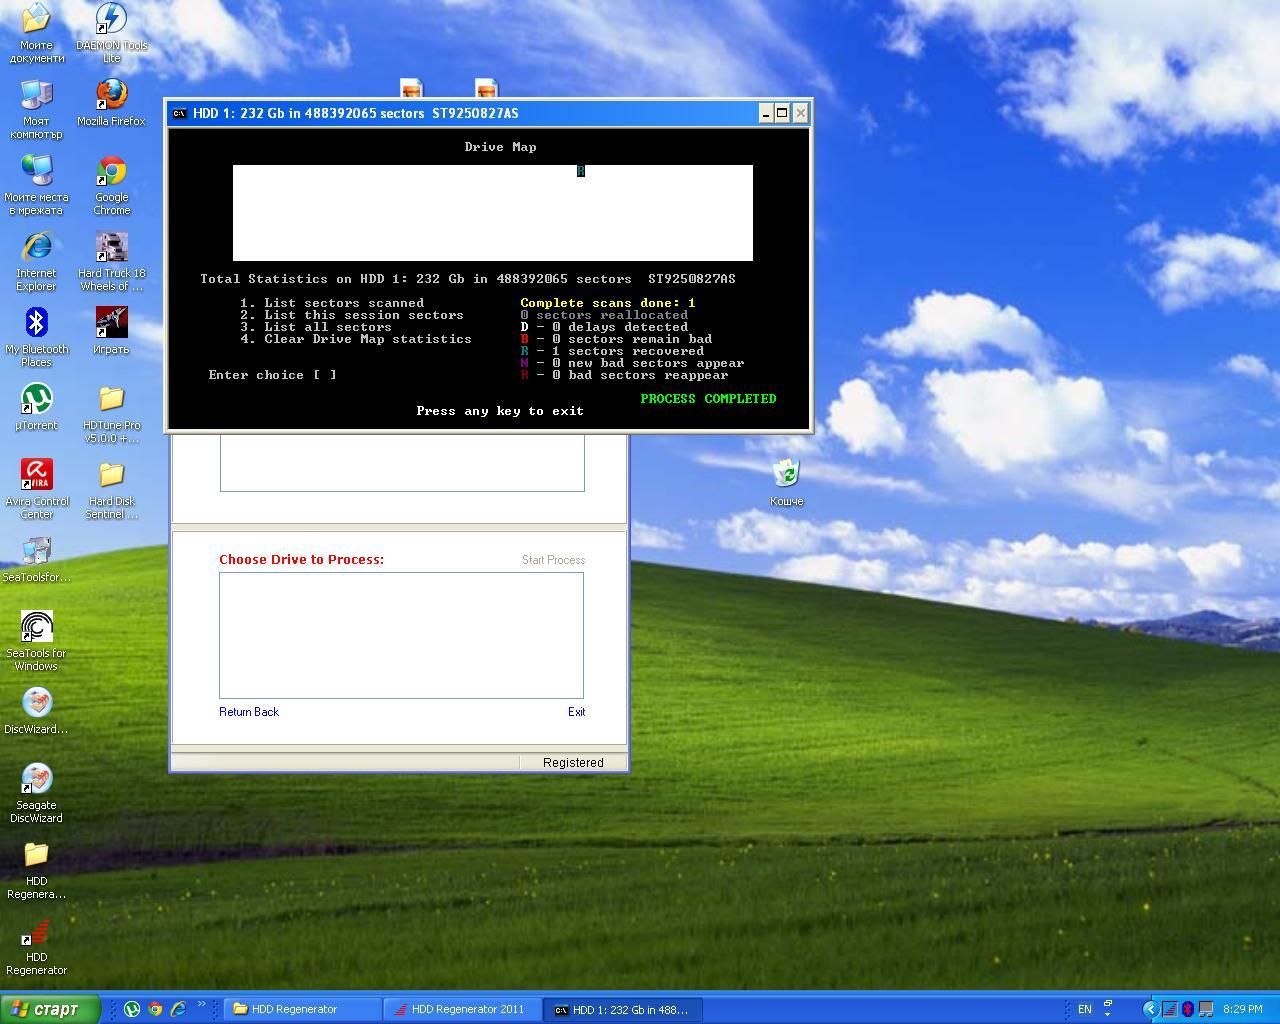Click the Exit link in HDD Regenerator

(576, 712)
